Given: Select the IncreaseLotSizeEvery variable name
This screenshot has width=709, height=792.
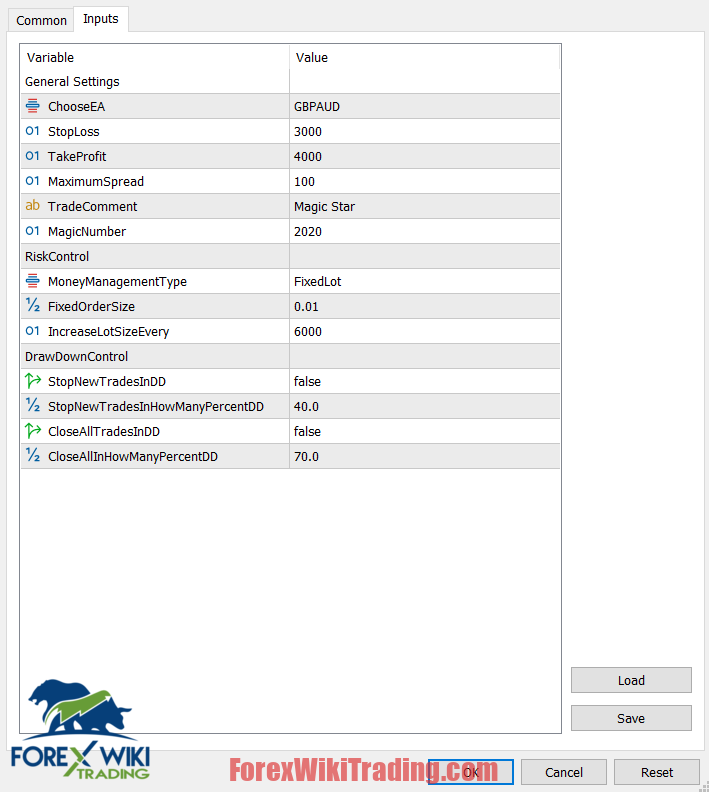Looking at the screenshot, I should click(109, 332).
